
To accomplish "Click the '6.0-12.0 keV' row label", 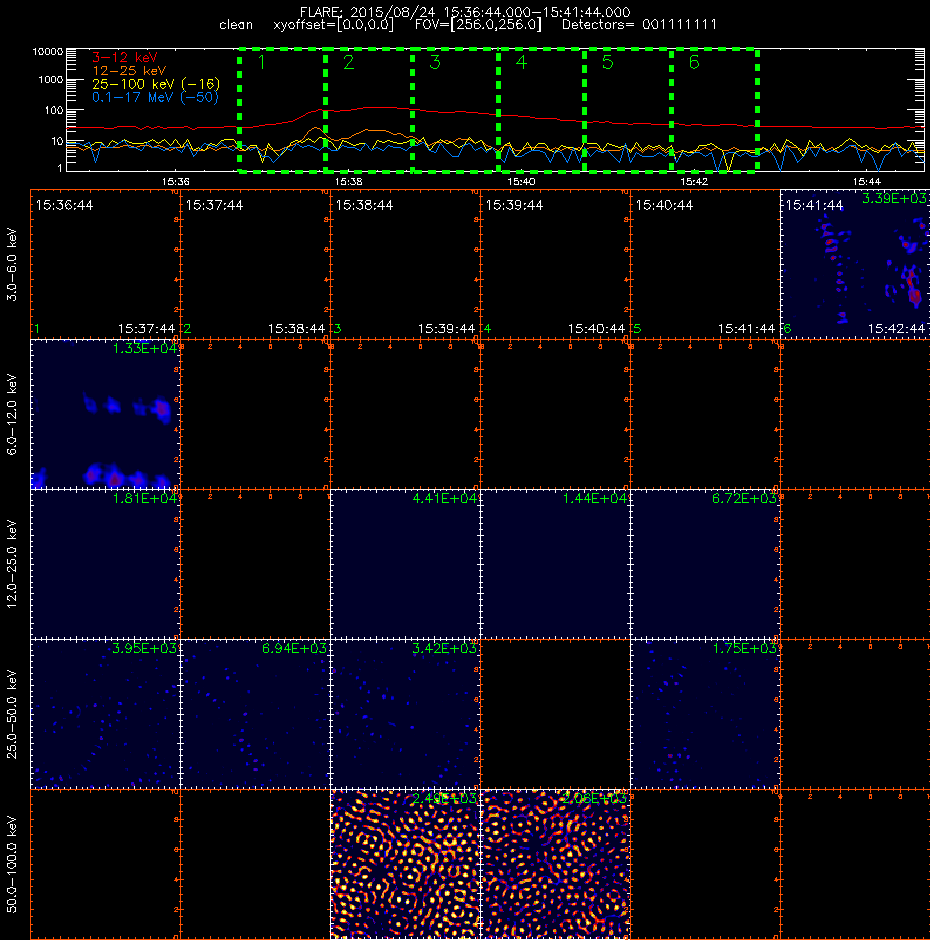I will (12, 414).
